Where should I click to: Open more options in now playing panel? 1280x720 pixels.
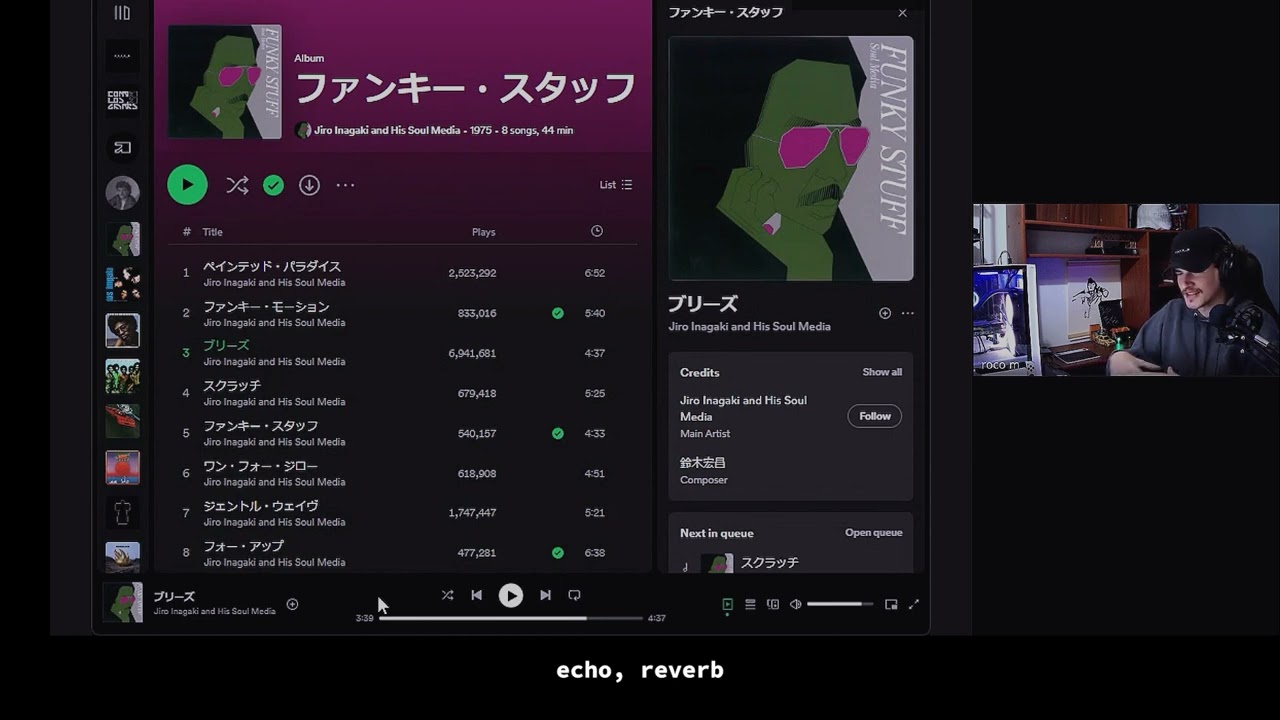907,313
